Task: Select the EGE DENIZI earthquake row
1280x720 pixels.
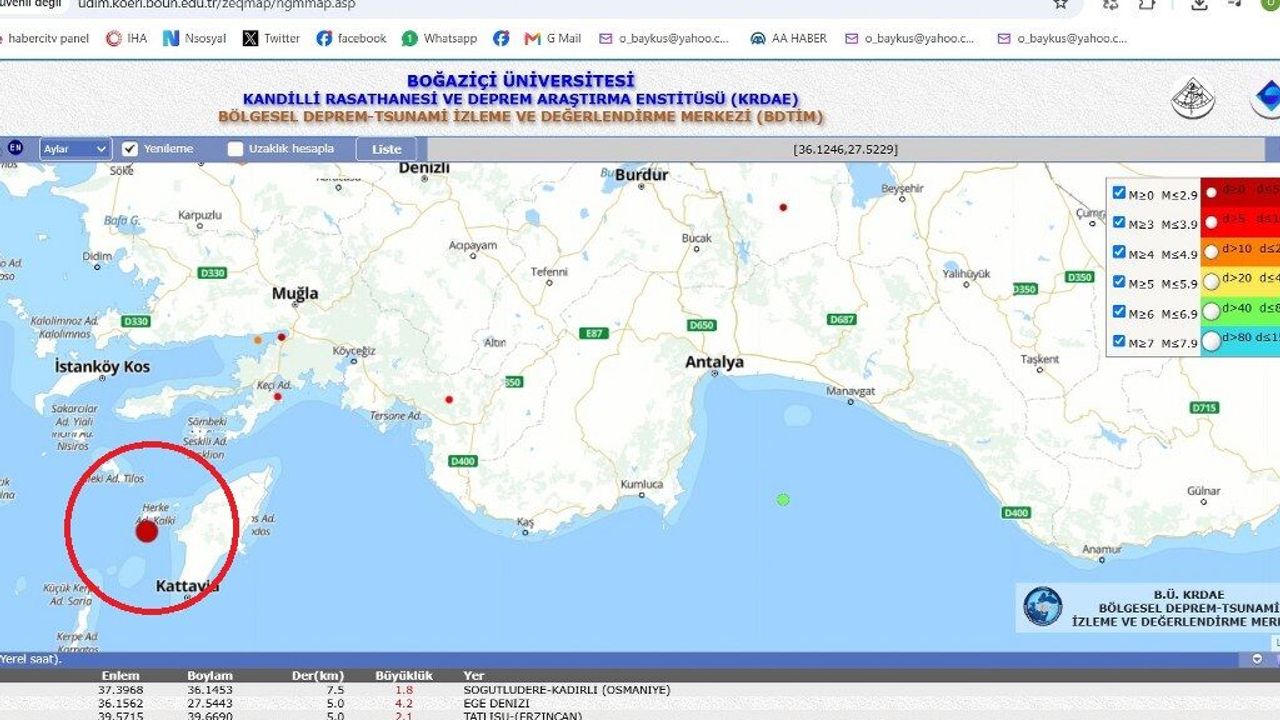Action: [x=640, y=703]
